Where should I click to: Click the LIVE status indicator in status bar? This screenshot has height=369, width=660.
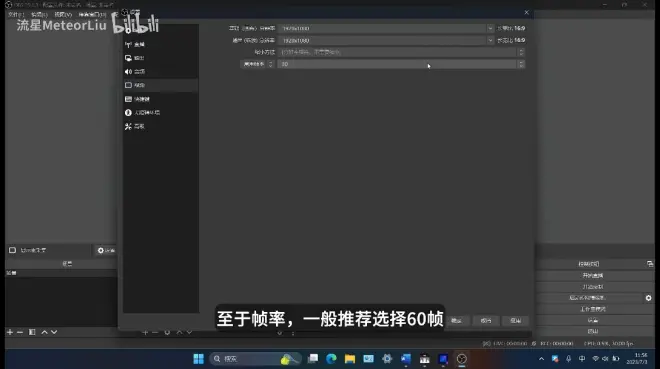pyautogui.click(x=504, y=343)
